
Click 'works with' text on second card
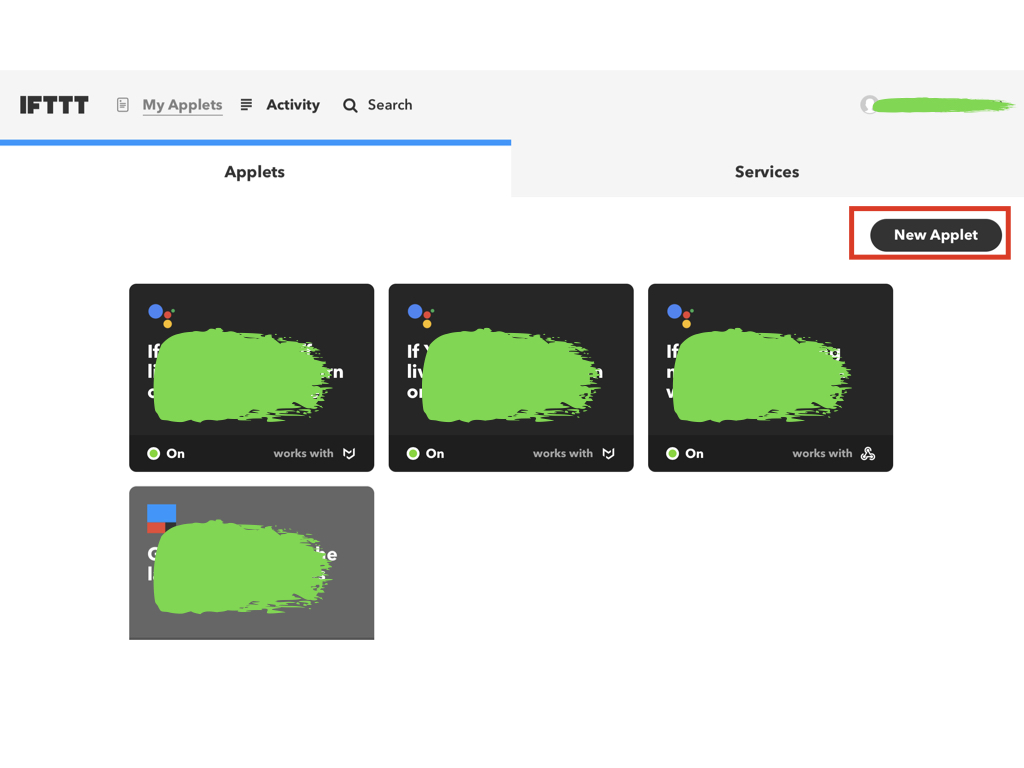coord(563,453)
